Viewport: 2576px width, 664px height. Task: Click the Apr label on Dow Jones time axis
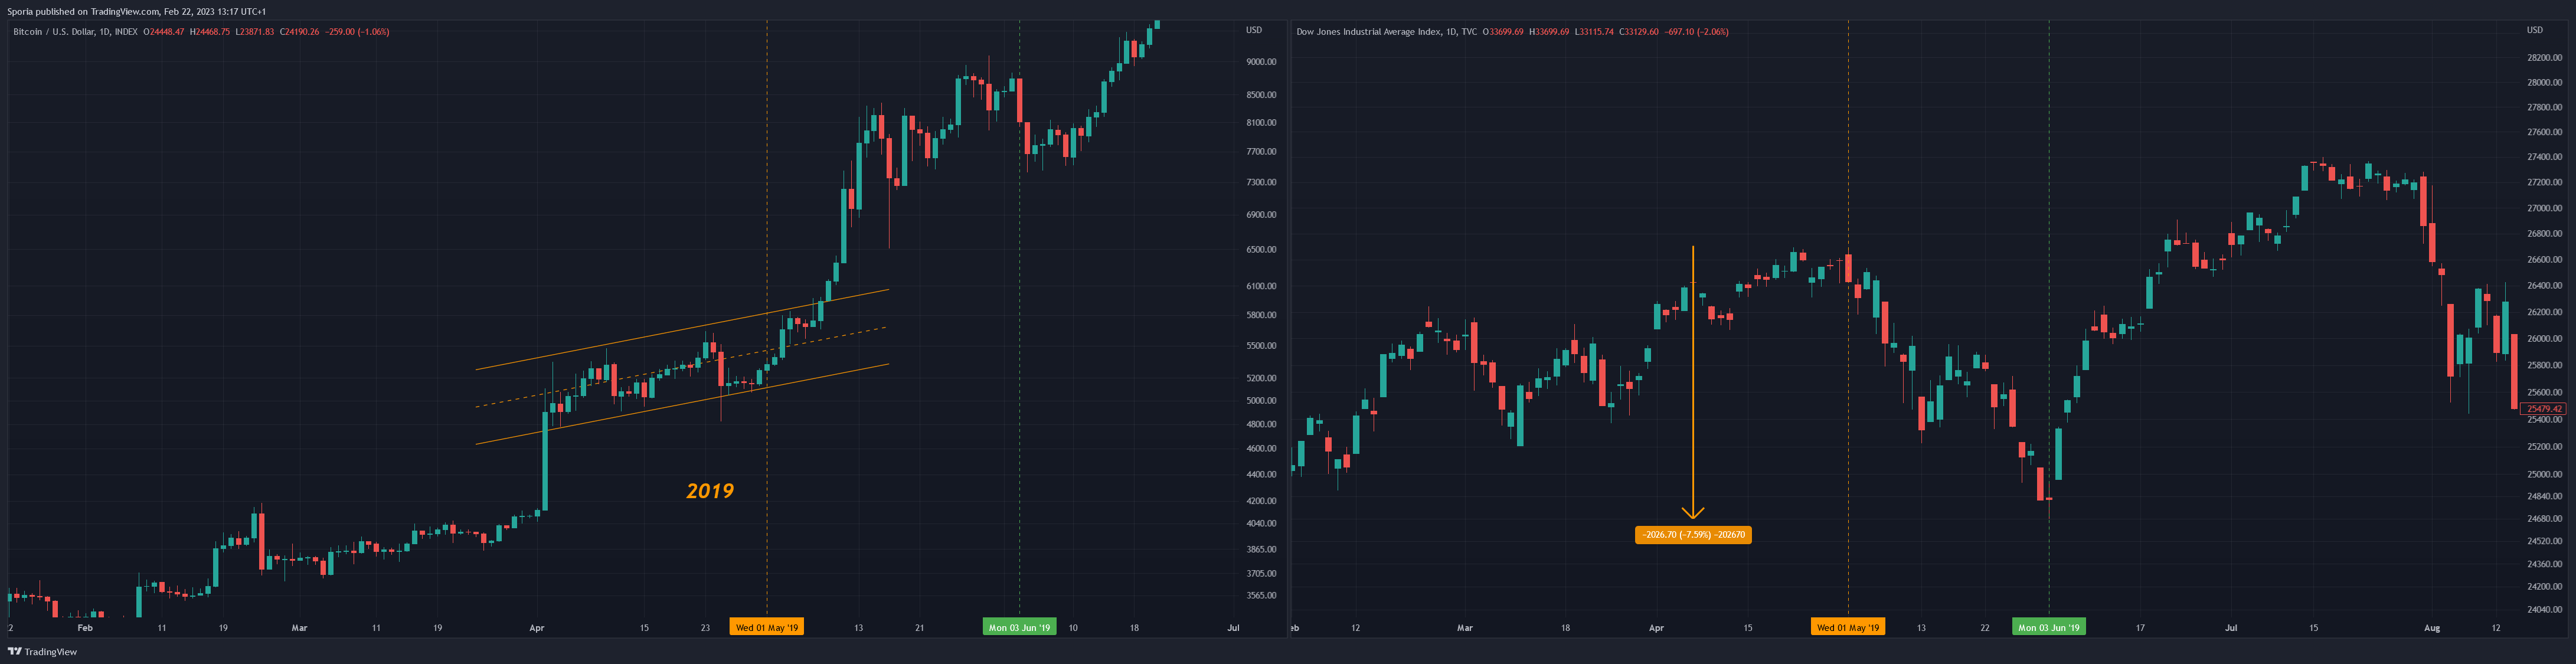1656,628
